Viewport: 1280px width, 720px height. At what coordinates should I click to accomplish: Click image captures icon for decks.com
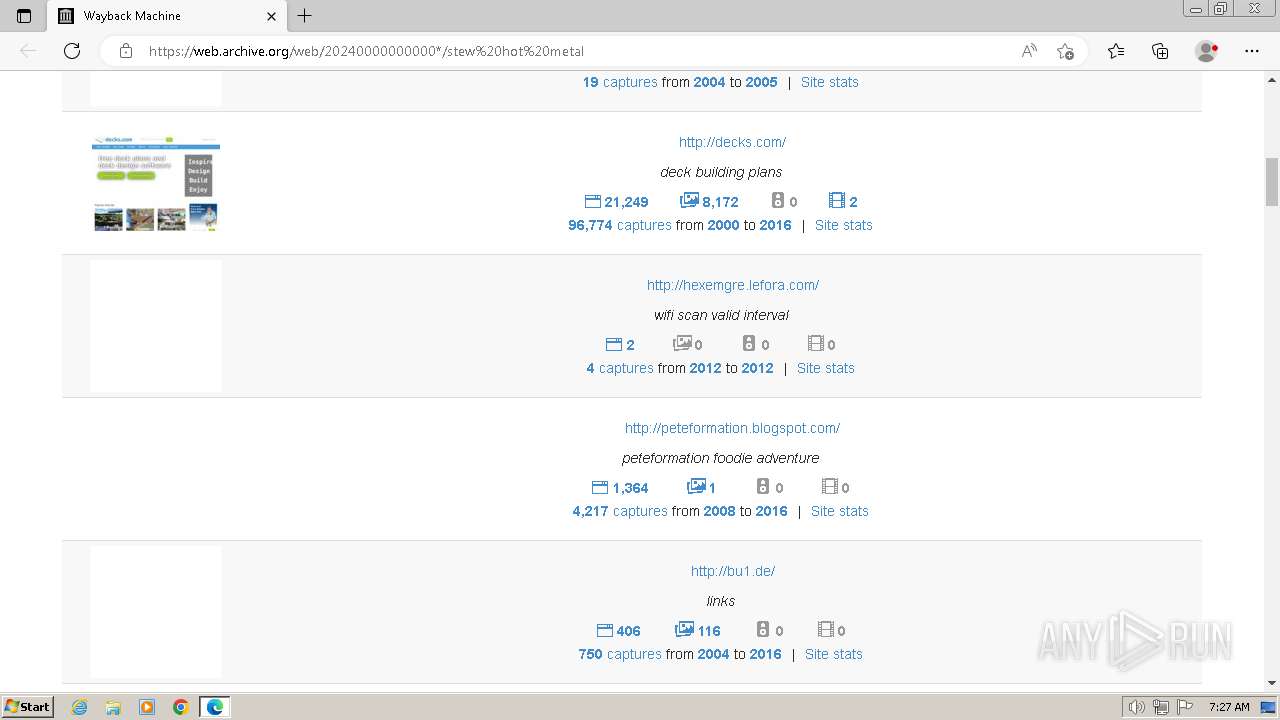689,201
